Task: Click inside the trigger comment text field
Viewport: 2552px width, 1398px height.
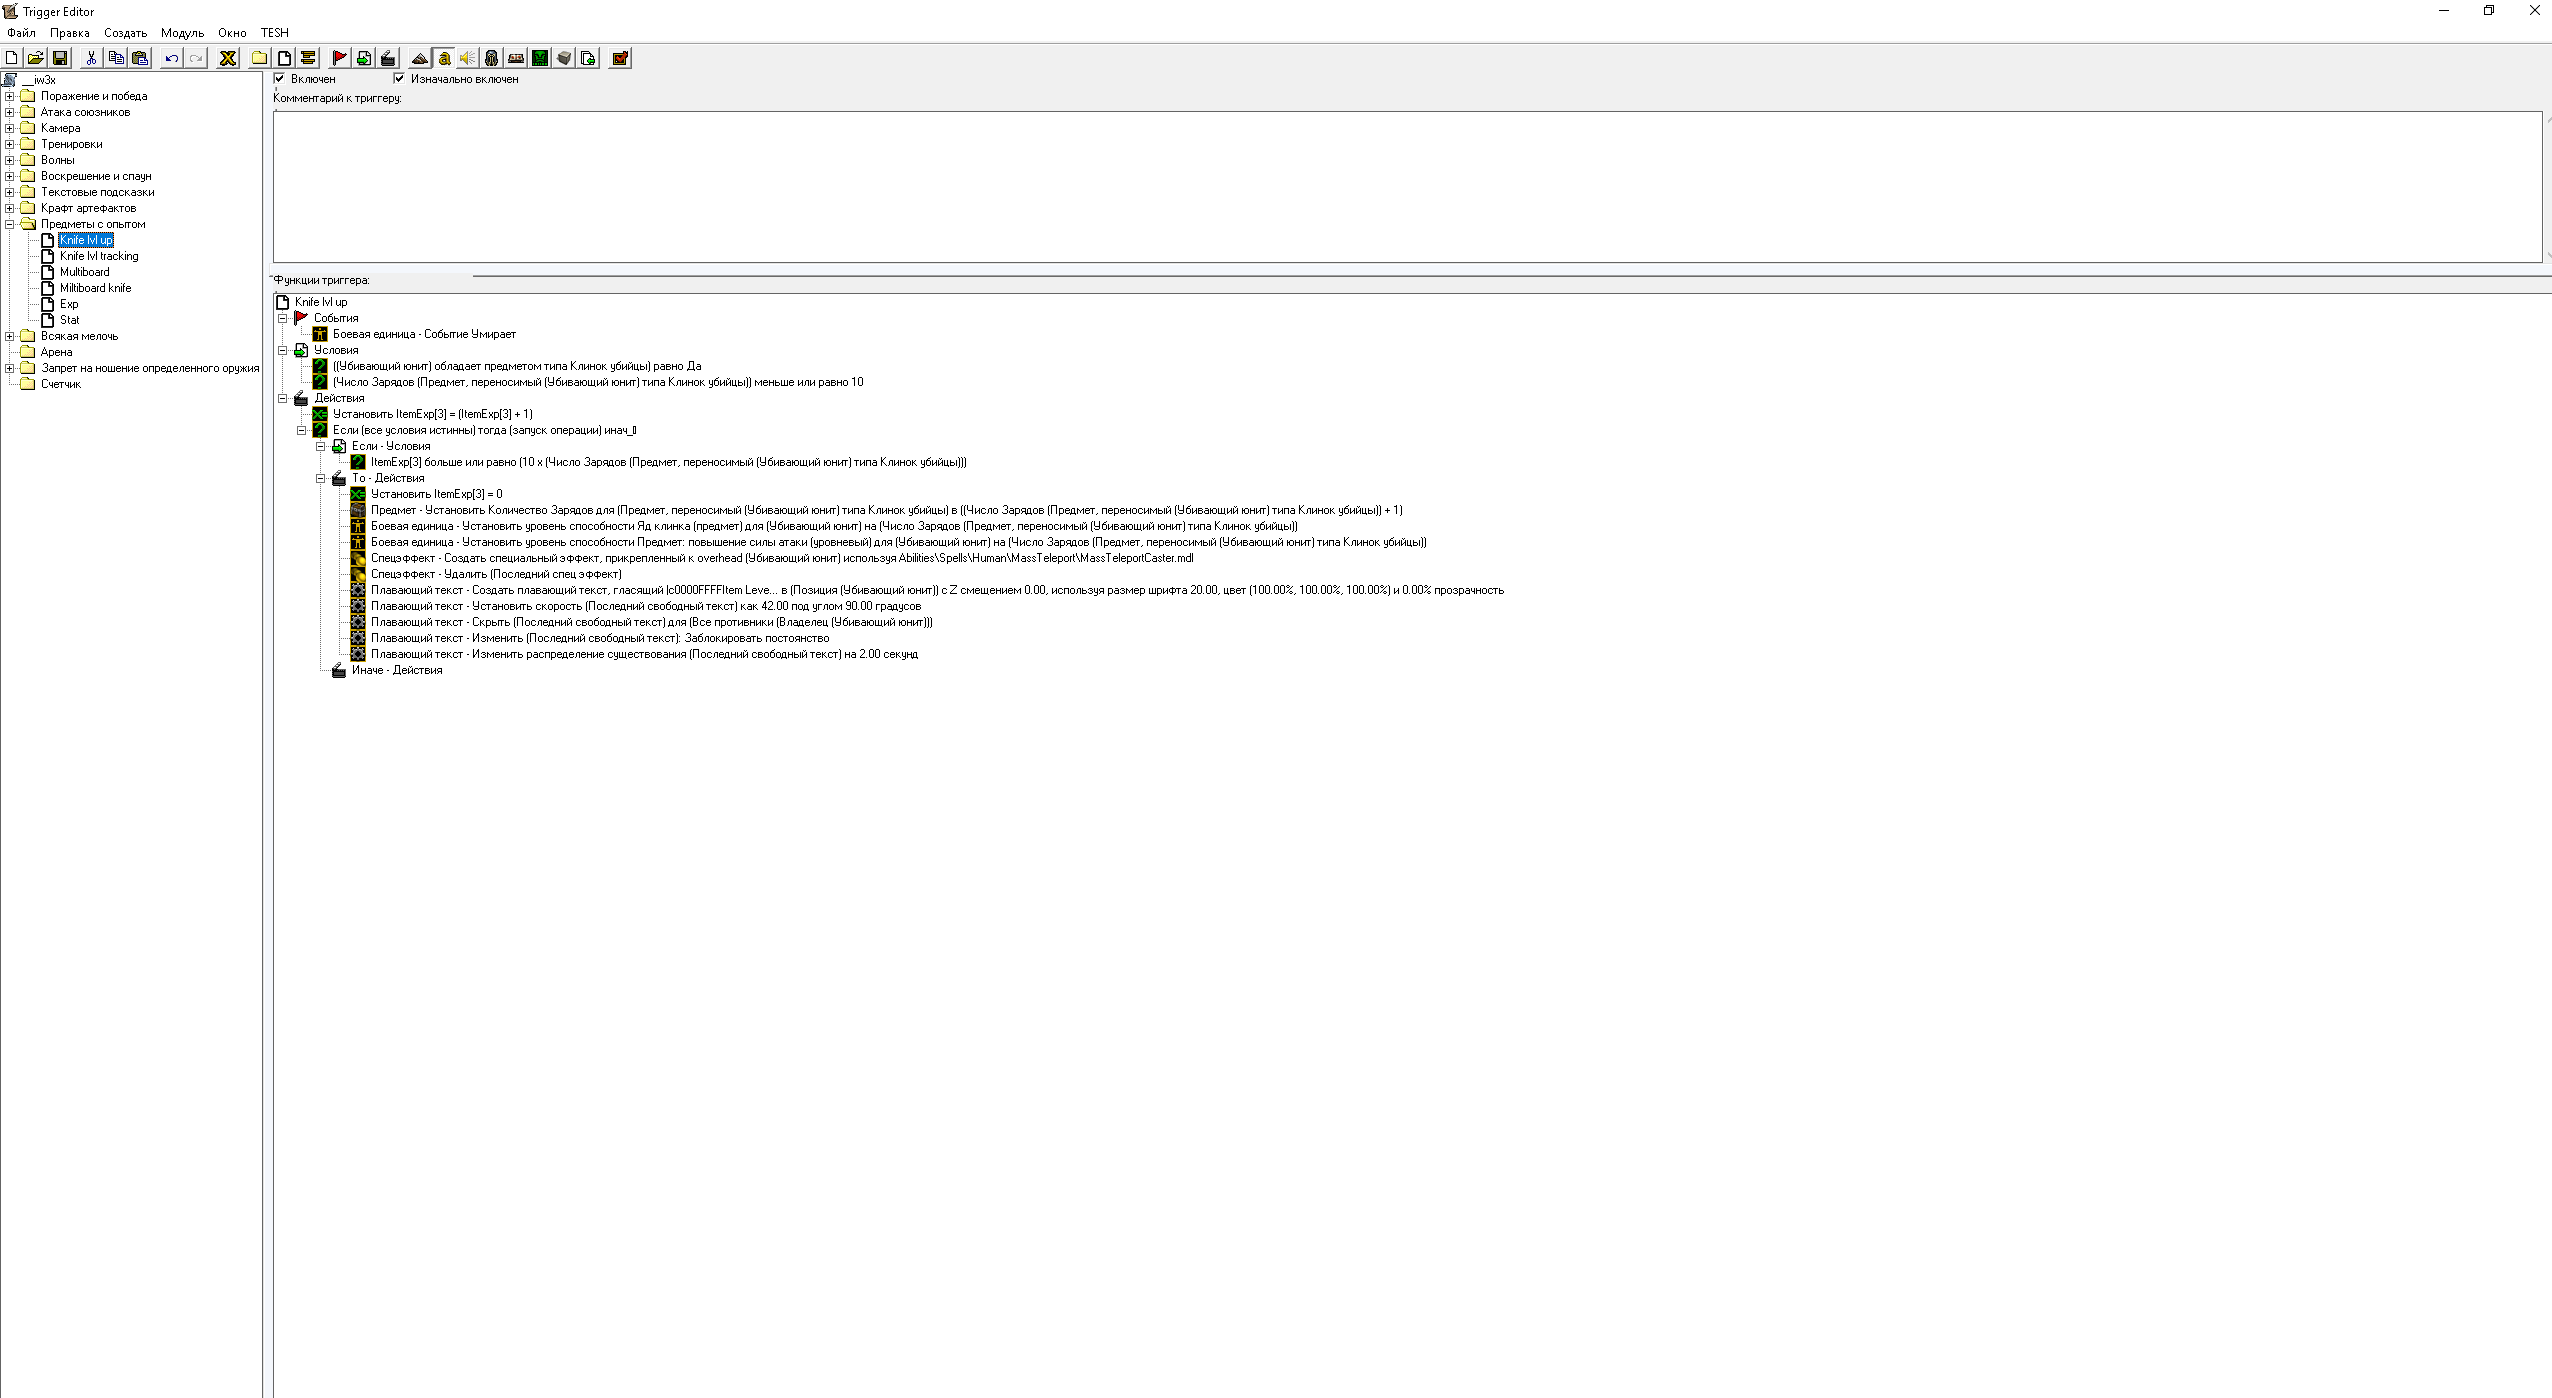Action: pyautogui.click(x=1400, y=186)
